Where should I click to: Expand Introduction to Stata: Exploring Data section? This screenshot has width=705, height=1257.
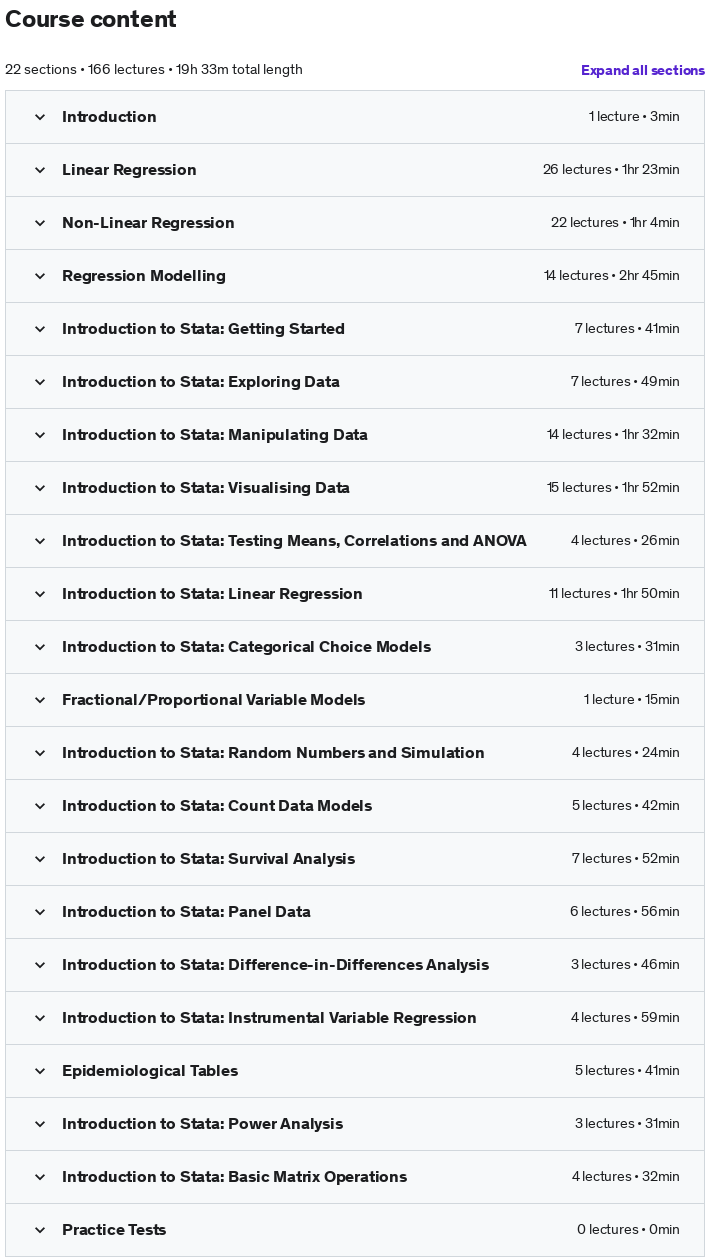pyautogui.click(x=355, y=382)
